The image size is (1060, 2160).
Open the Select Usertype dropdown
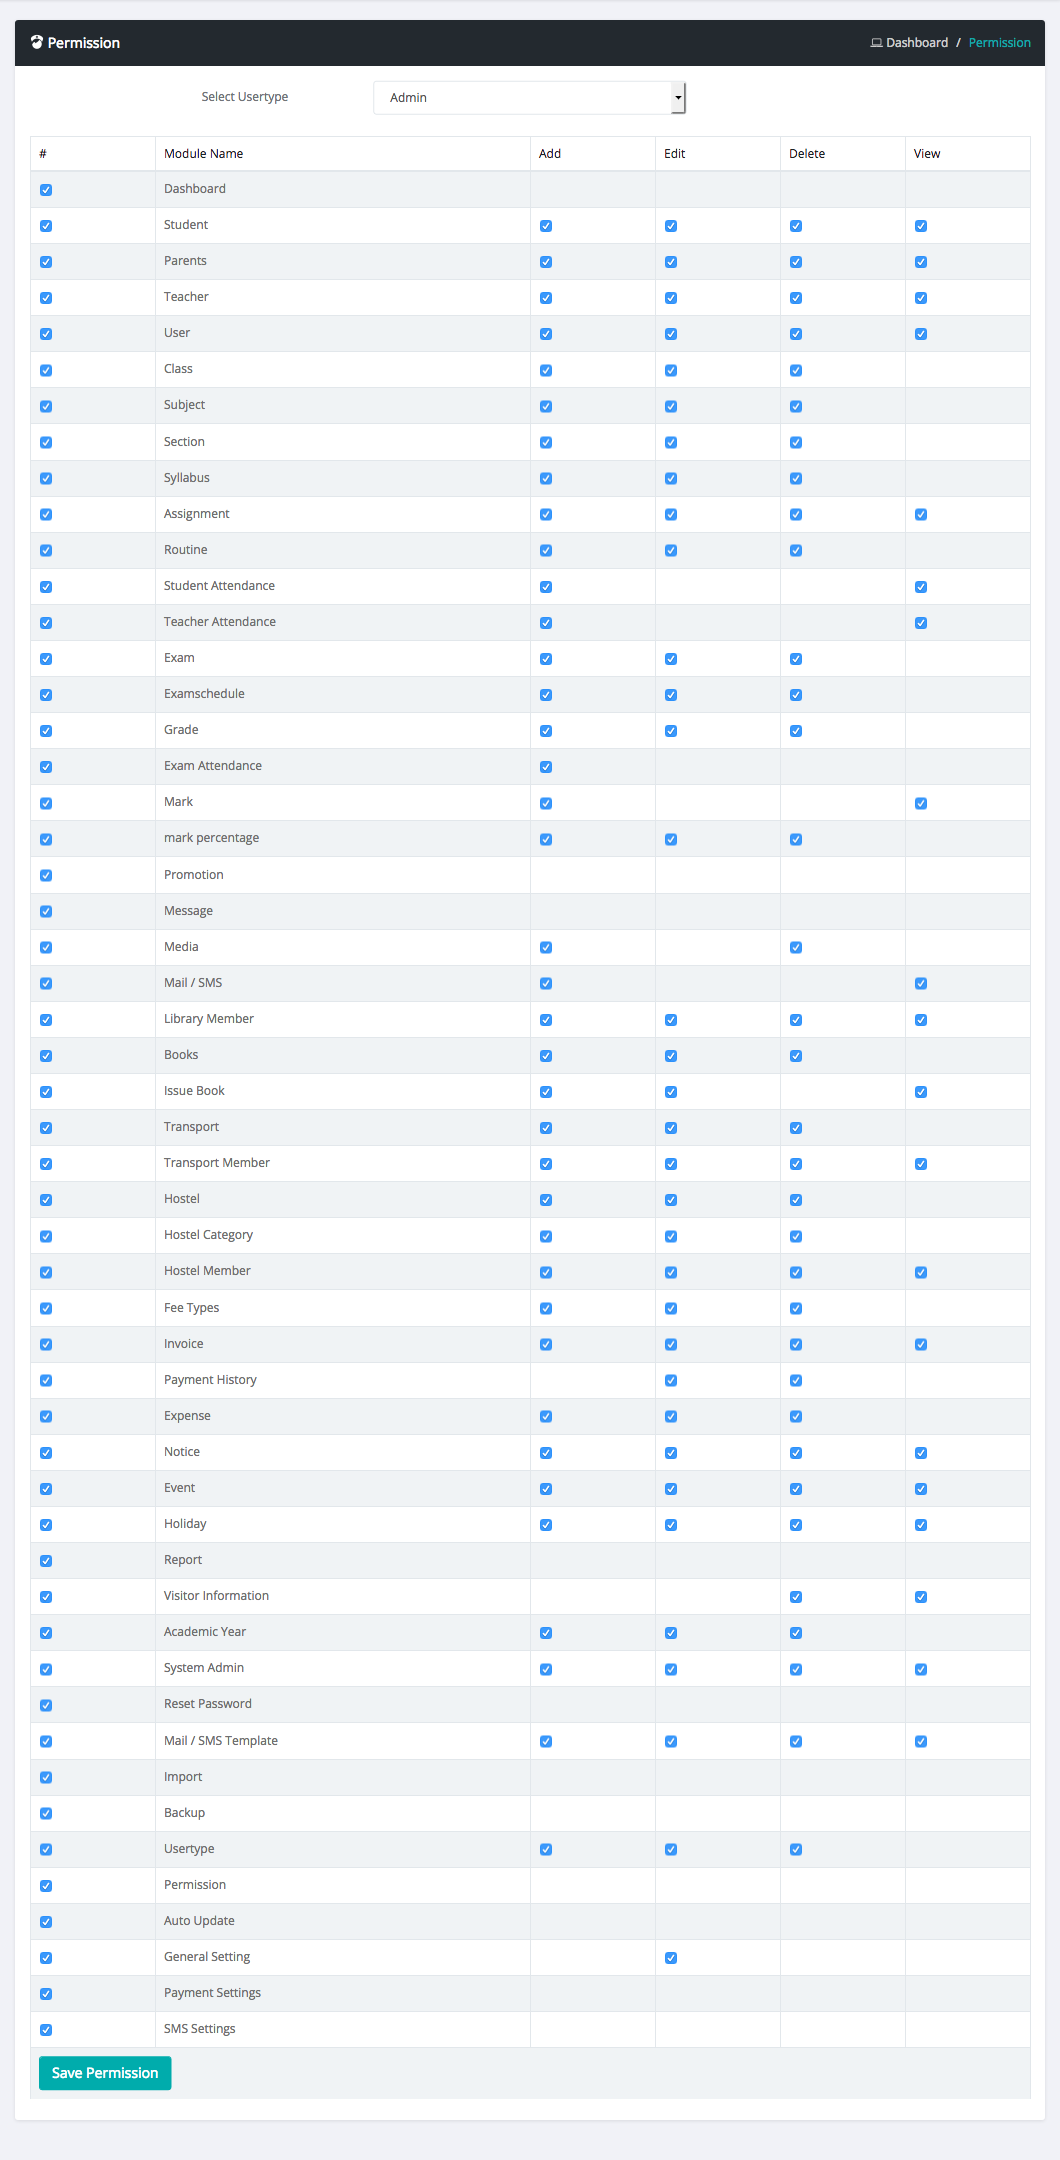coord(528,98)
